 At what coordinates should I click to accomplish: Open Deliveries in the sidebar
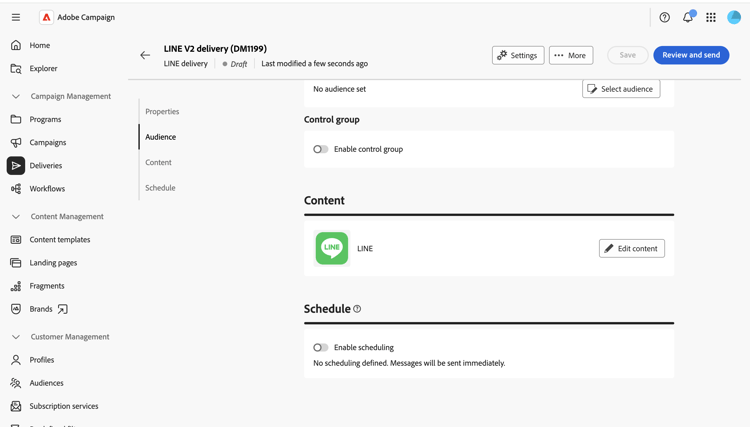coord(46,165)
